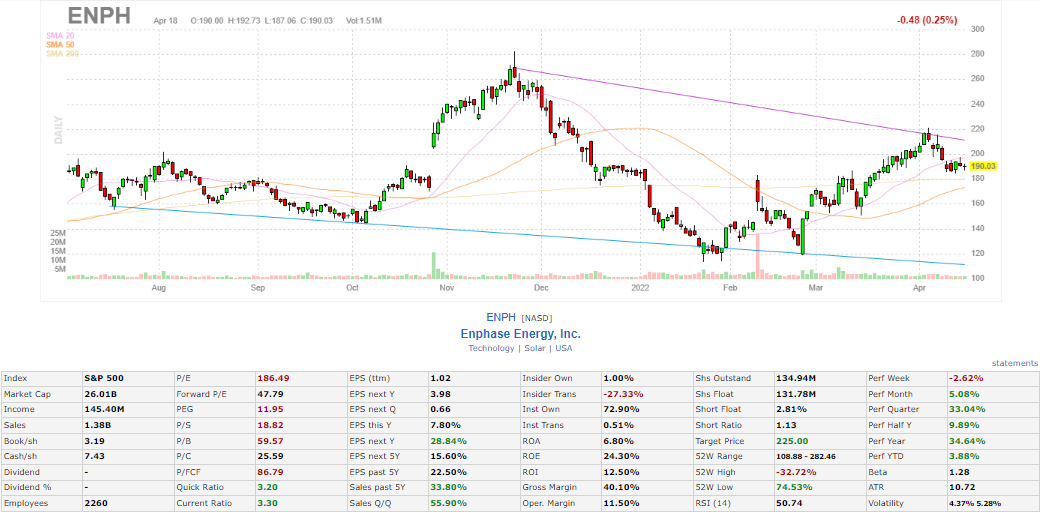The height and width of the screenshot is (512, 1042).
Task: Click the Dividend % label
Action: click(x=27, y=487)
